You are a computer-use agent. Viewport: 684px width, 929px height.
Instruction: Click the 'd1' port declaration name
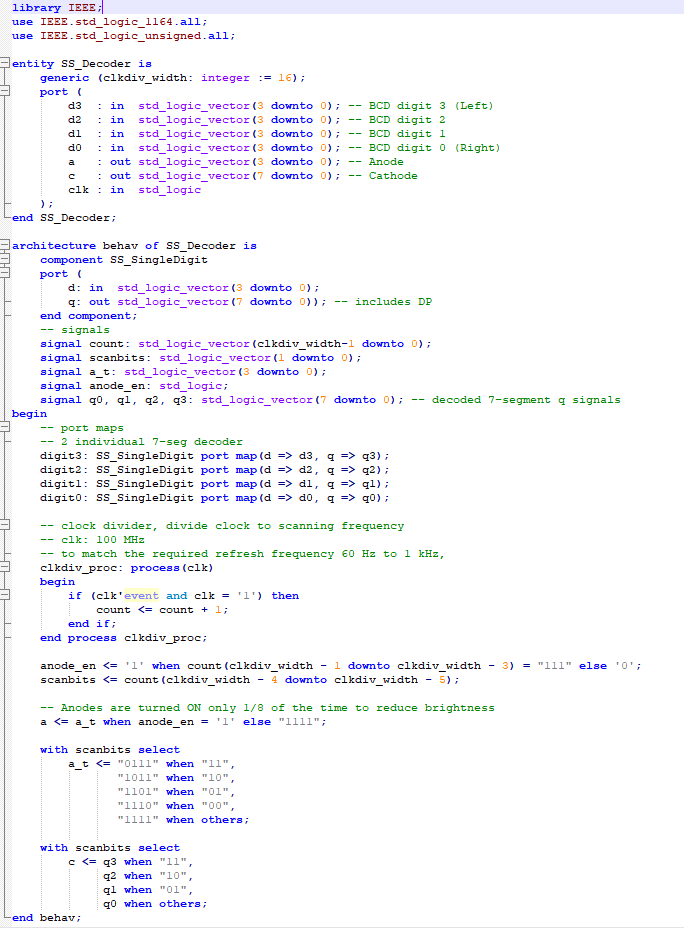[75, 134]
